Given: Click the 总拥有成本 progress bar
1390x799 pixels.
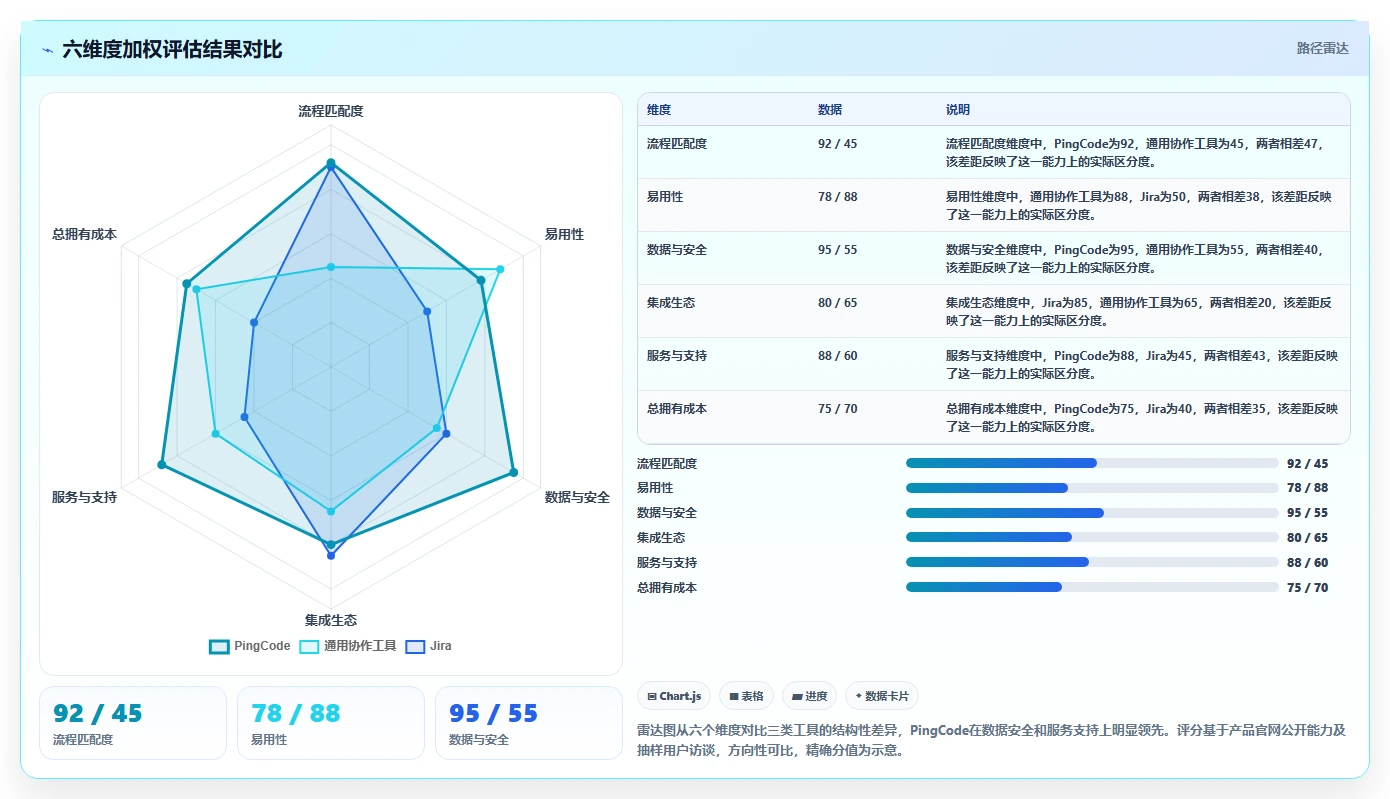Looking at the screenshot, I should (1092, 587).
